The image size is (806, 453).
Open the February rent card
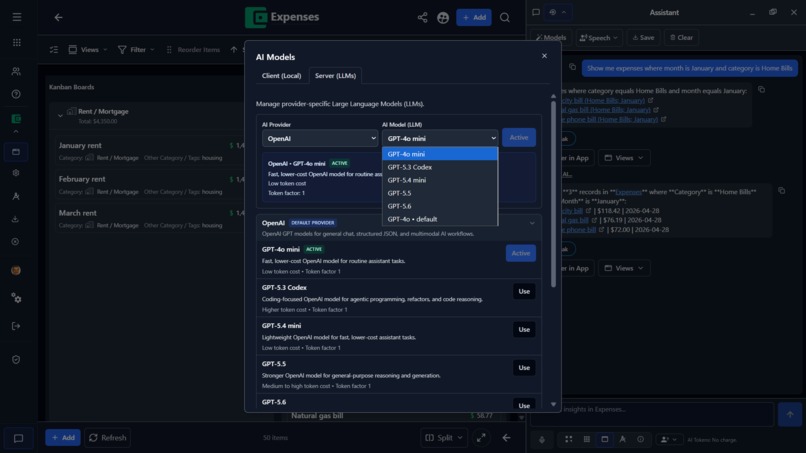coord(151,185)
